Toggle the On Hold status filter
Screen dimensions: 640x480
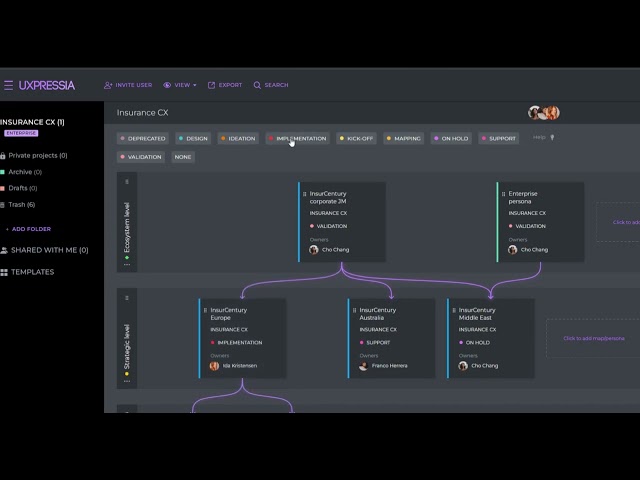point(451,138)
